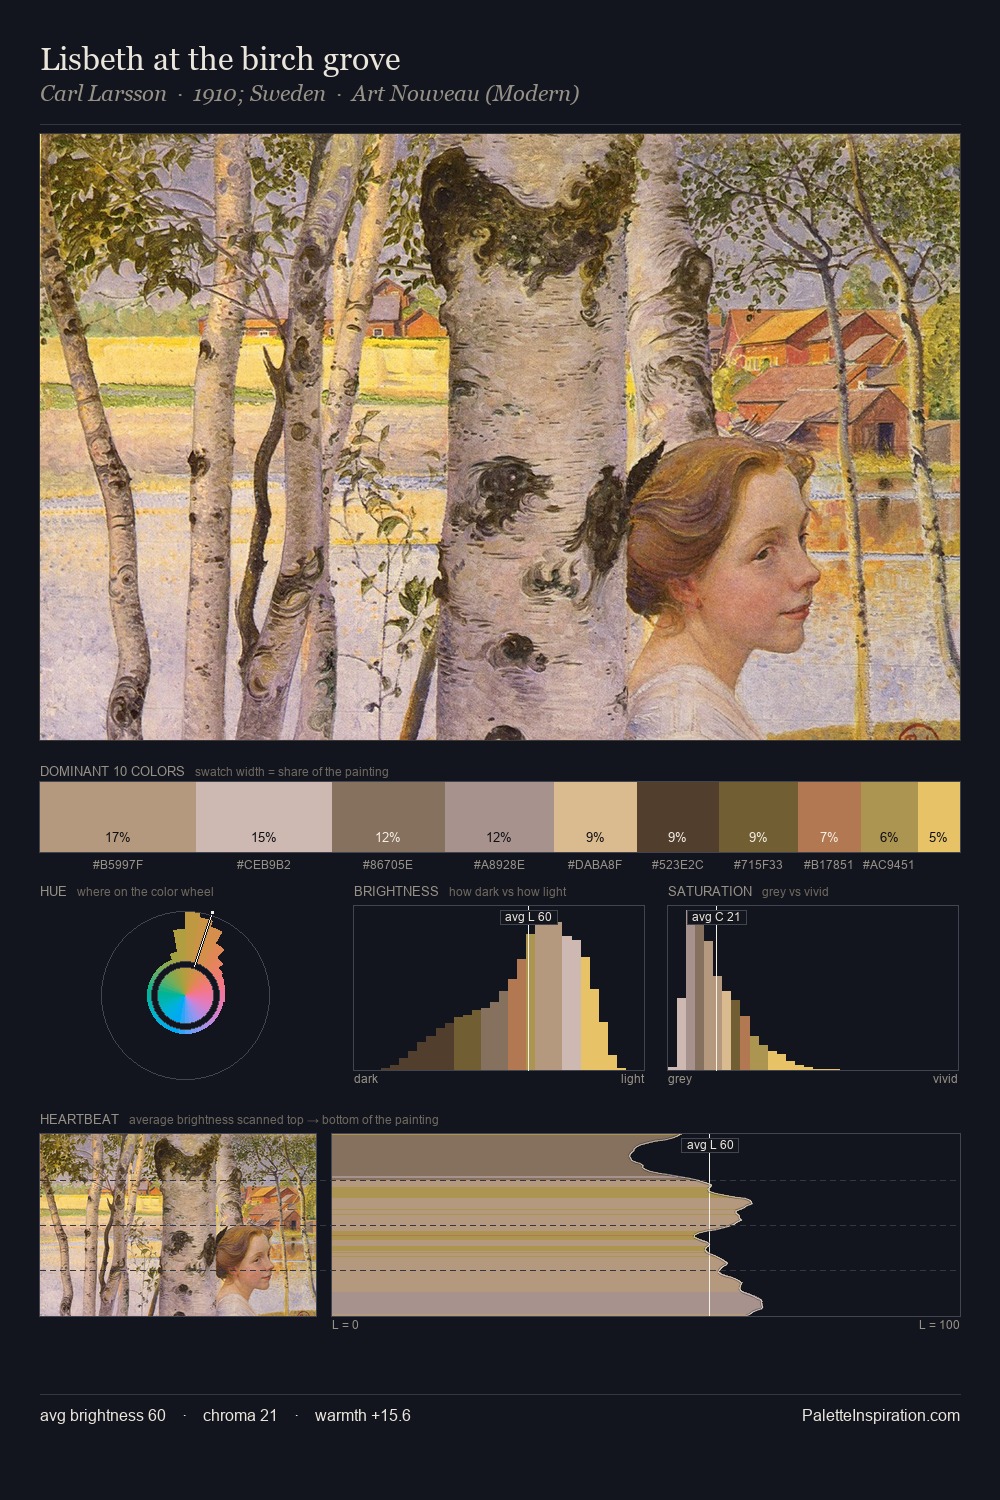Click the 5% yellow swatch
The image size is (1000, 1500).
(x=939, y=817)
